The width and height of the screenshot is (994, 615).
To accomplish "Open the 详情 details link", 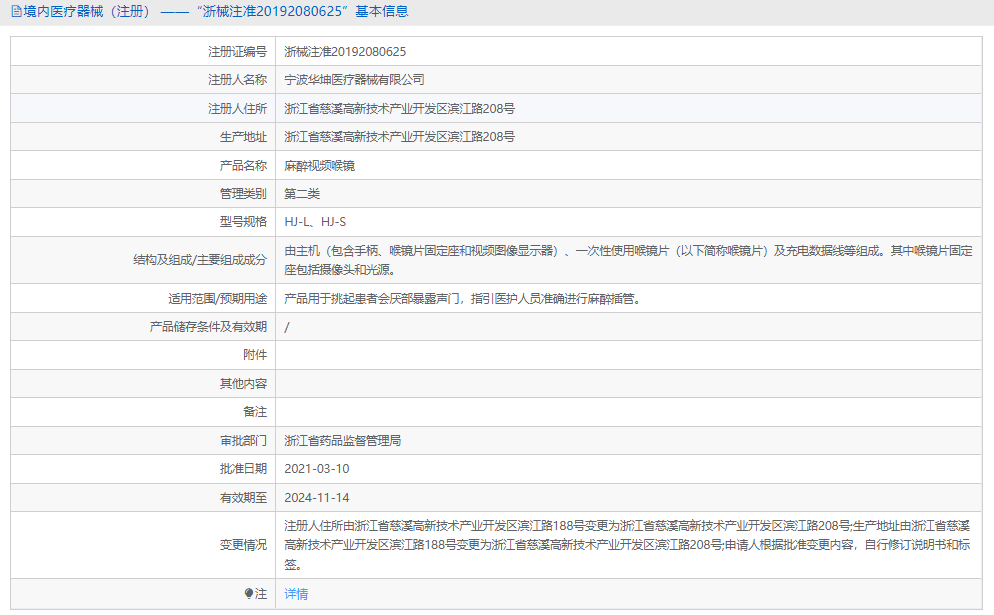I will click(x=297, y=594).
